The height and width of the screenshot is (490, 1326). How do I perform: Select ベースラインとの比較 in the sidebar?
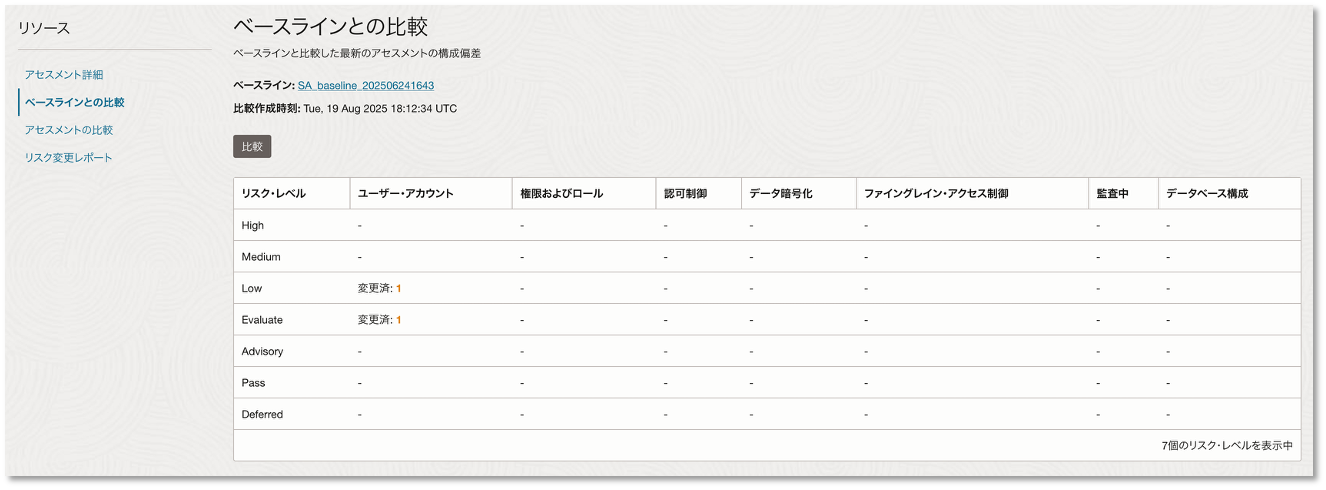[75, 102]
